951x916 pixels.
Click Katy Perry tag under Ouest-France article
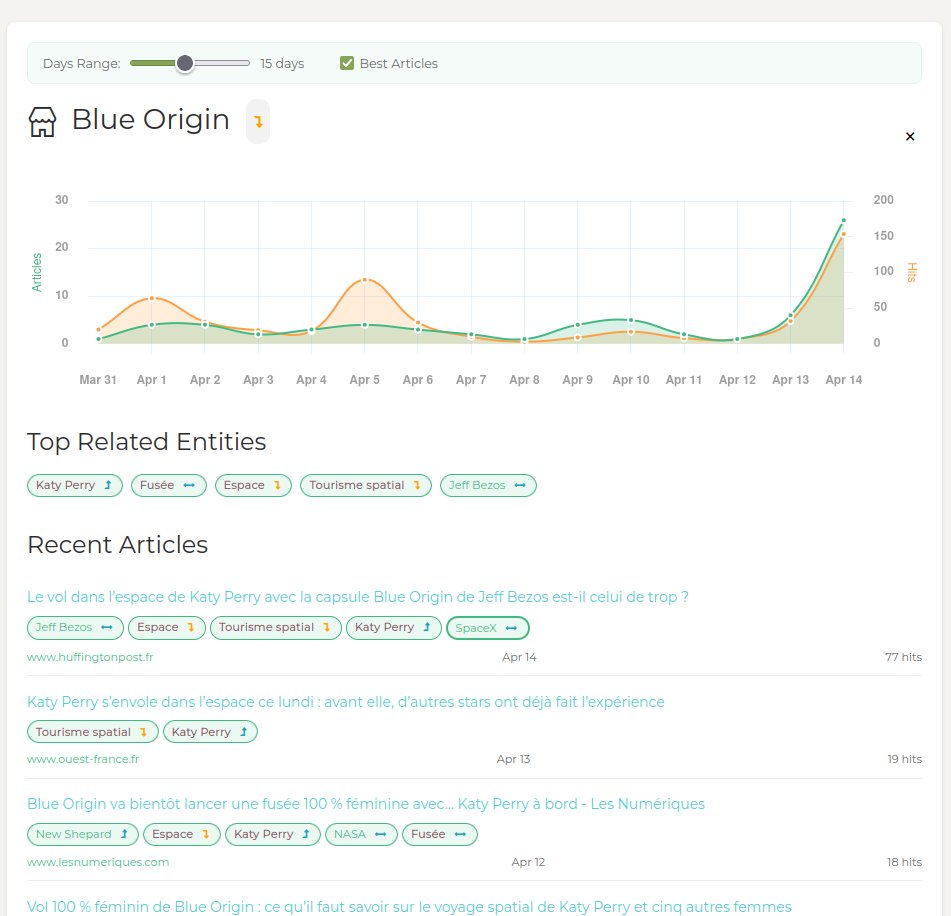(210, 732)
